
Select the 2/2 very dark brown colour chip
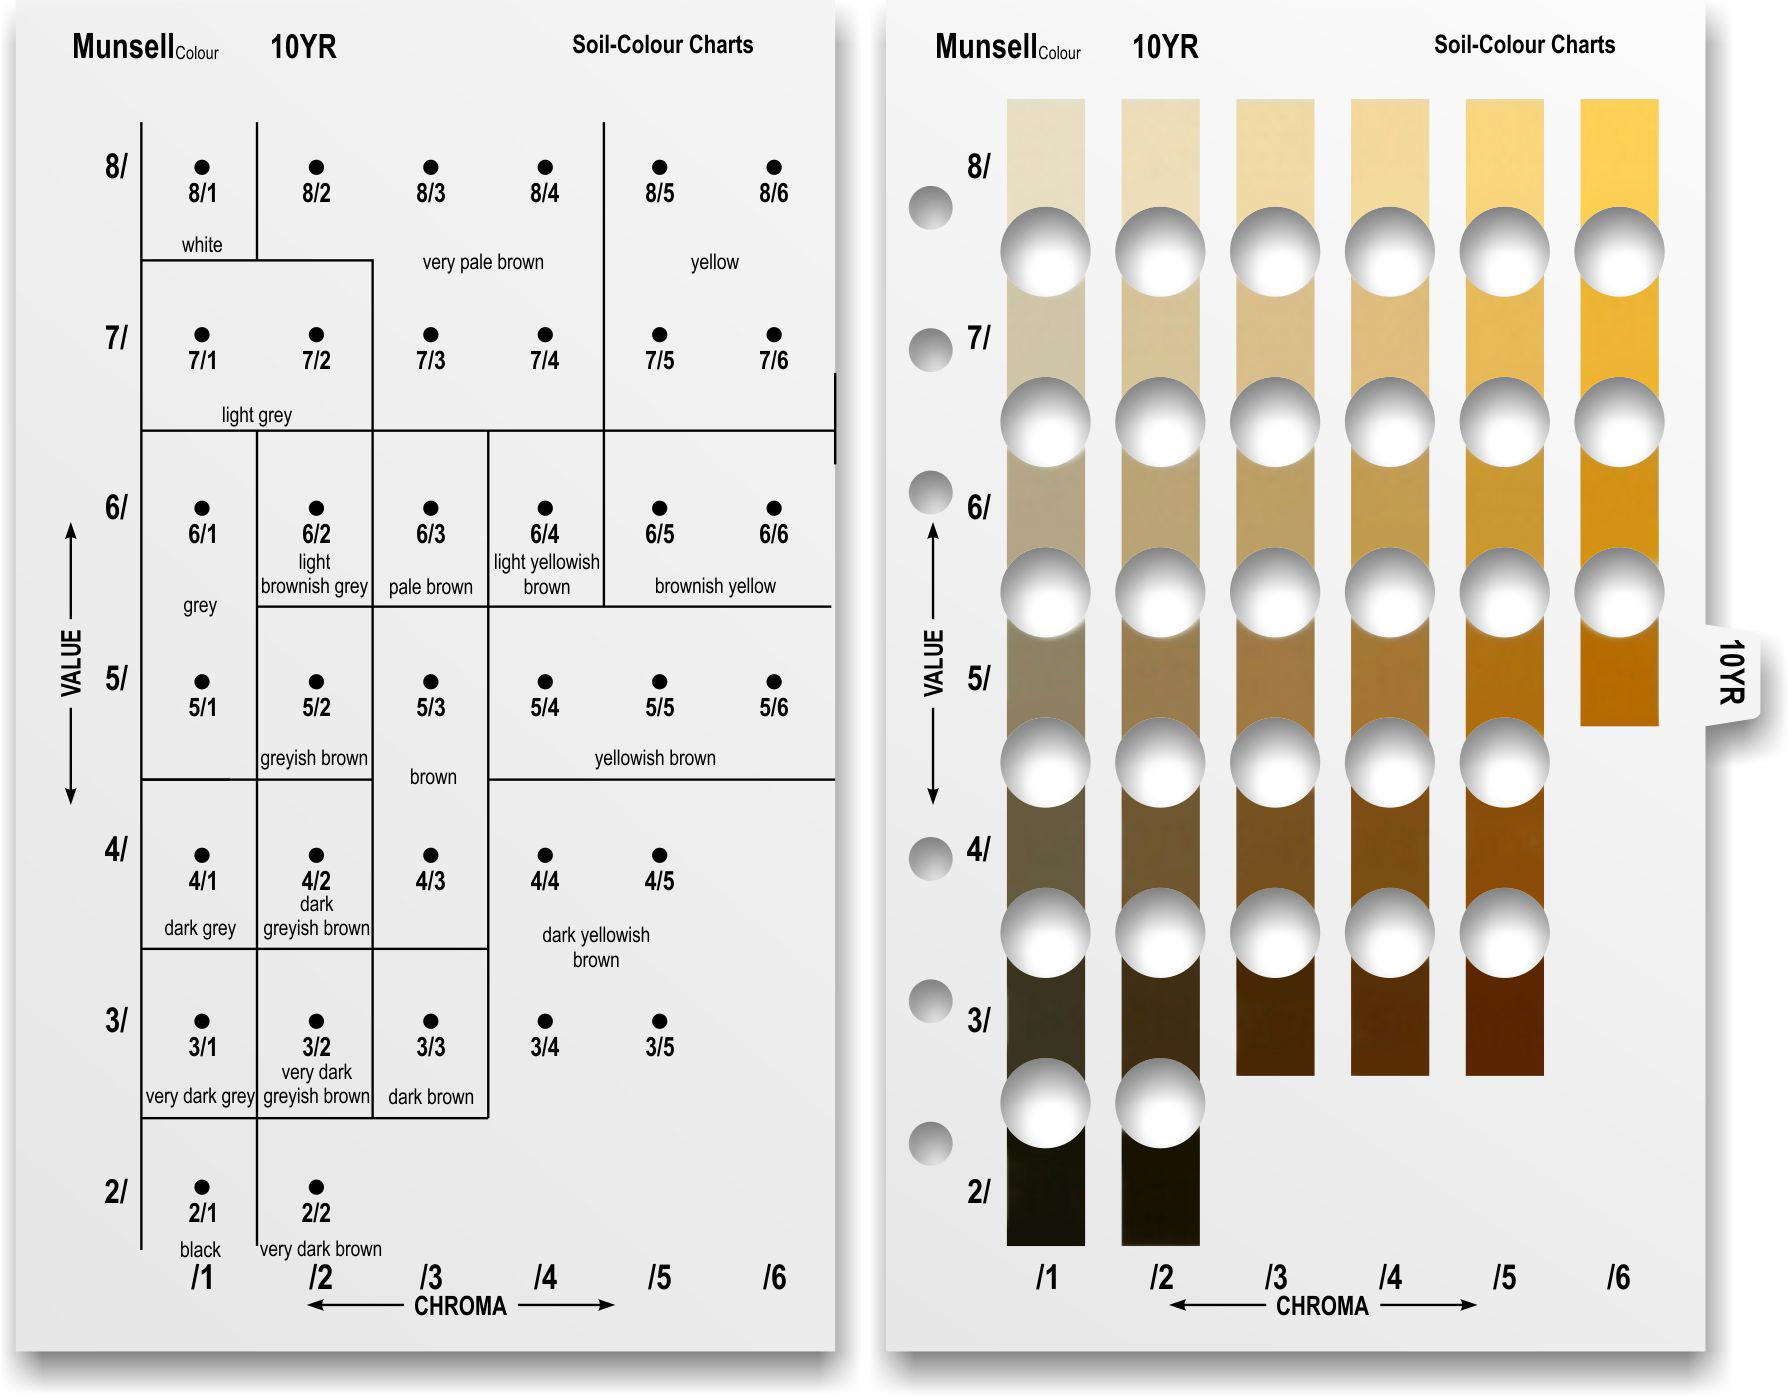[1161, 1193]
